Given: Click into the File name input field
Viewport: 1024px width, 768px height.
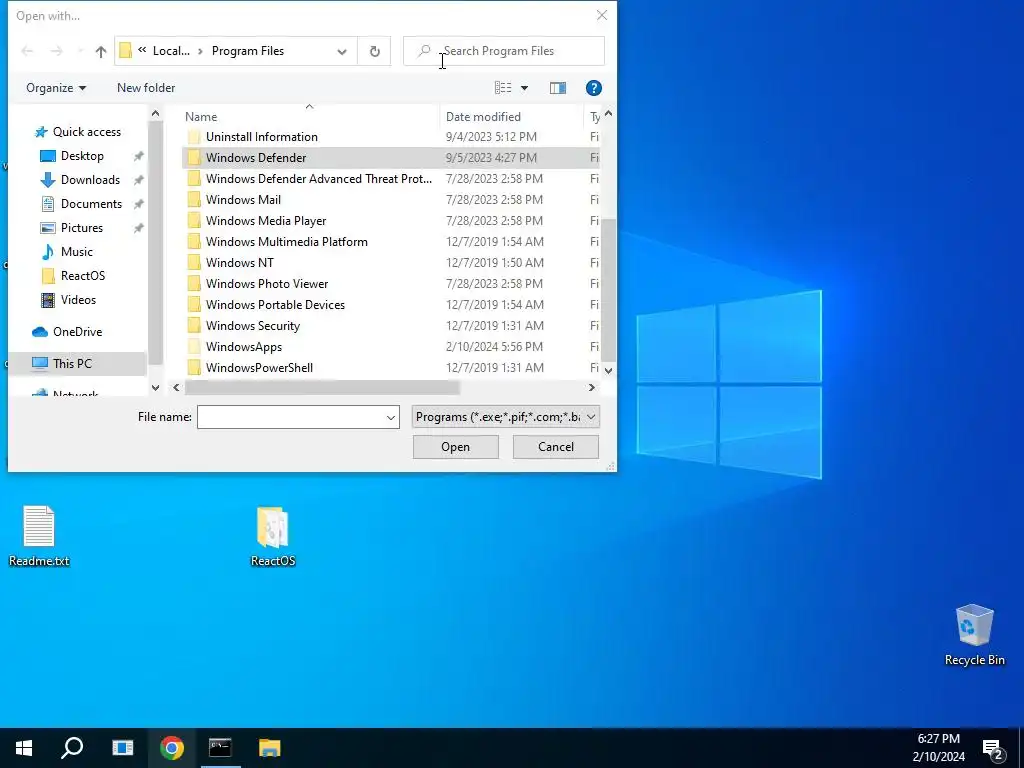Looking at the screenshot, I should point(291,417).
